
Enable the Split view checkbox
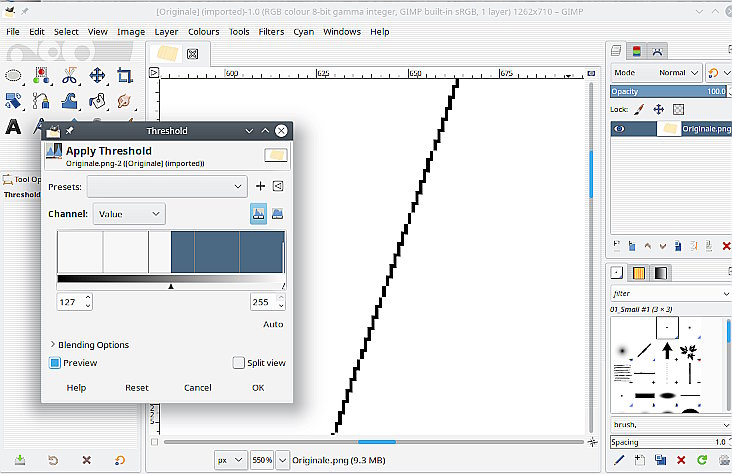pyautogui.click(x=239, y=363)
